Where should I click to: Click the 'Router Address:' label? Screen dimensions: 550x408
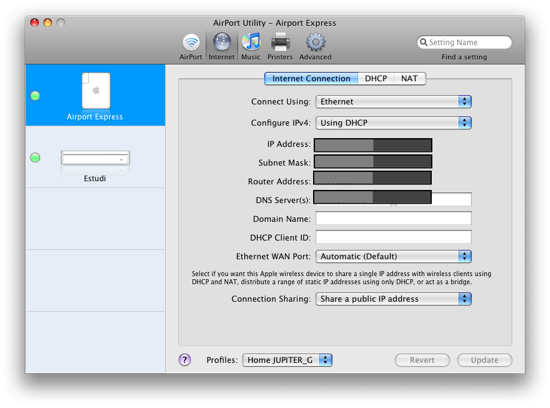[x=279, y=181]
